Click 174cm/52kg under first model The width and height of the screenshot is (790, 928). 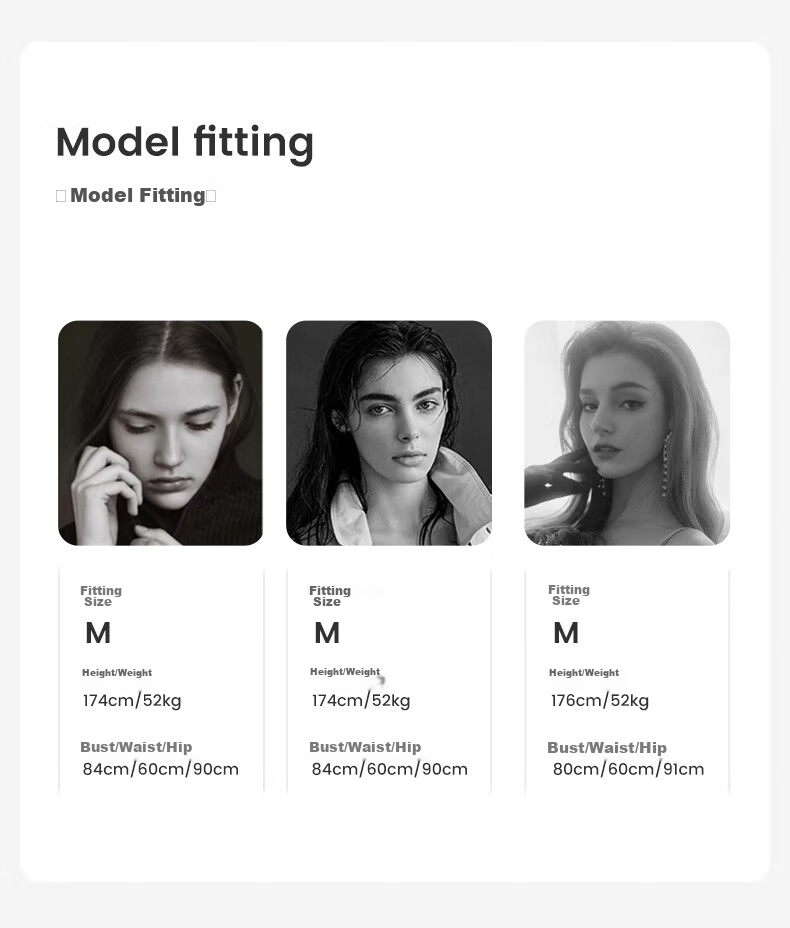(x=132, y=700)
